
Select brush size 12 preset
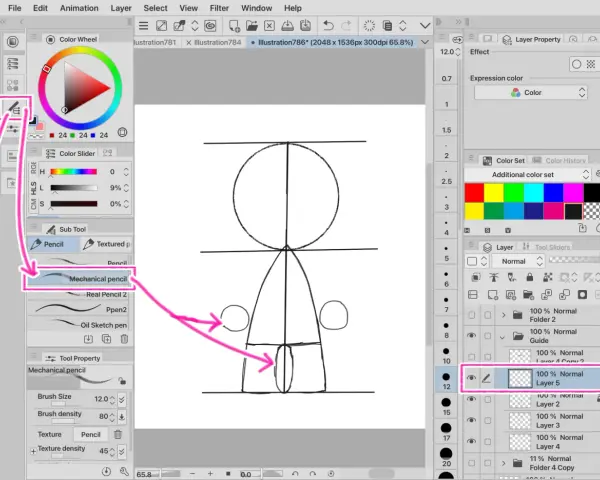pos(446,381)
